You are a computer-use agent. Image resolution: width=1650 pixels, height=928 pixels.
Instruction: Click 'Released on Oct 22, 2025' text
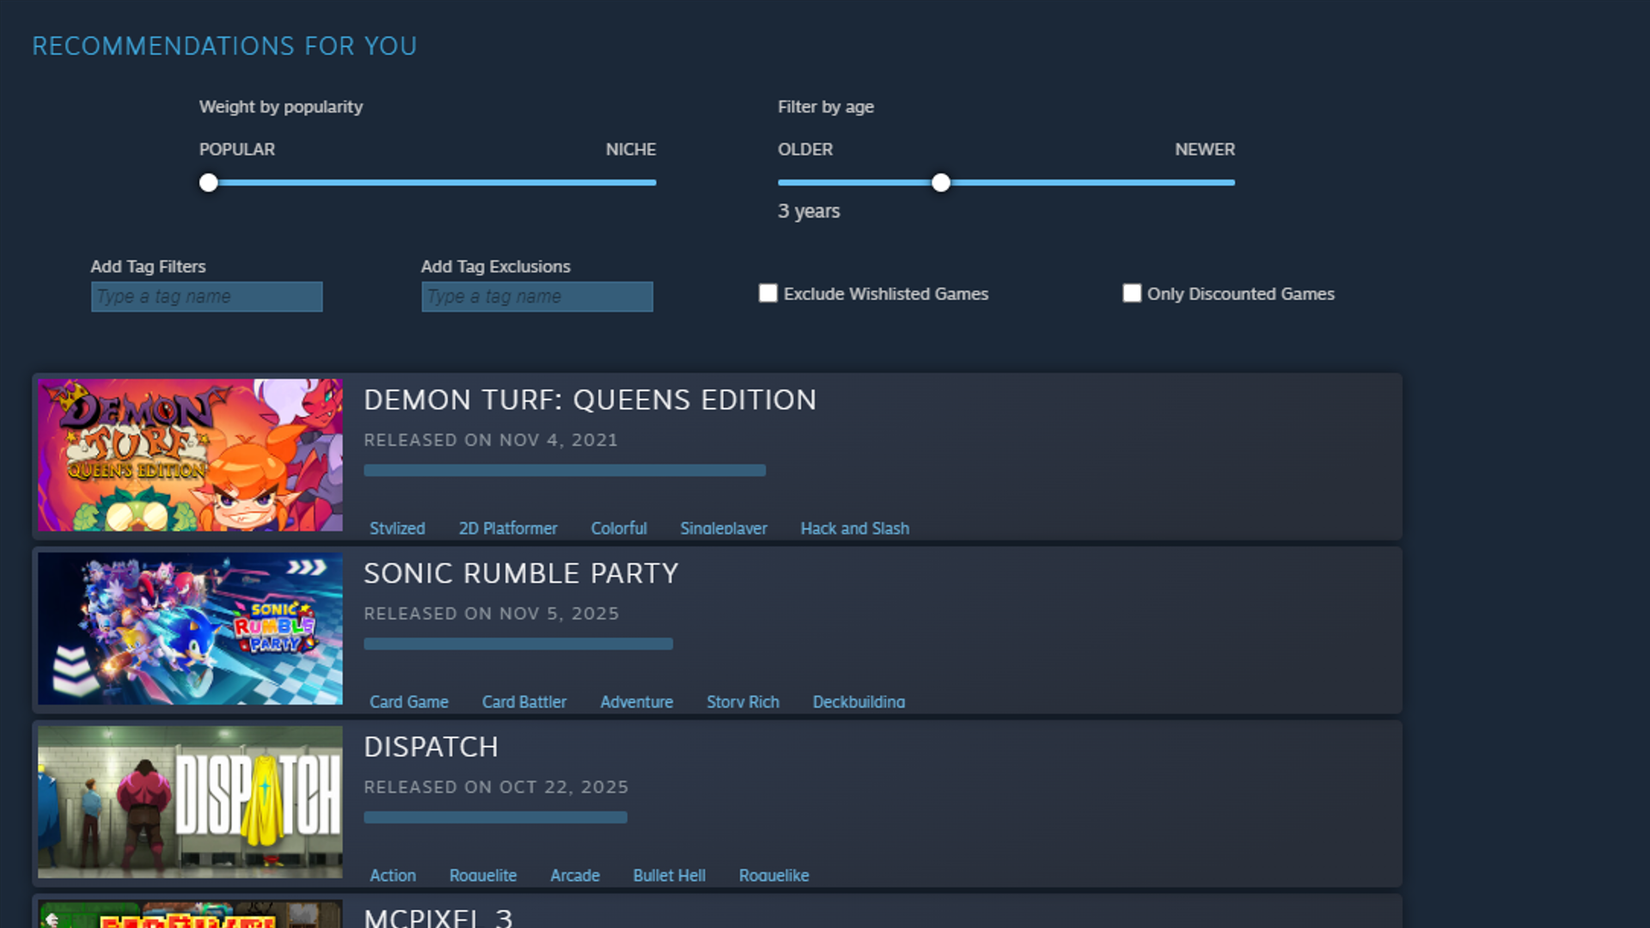pyautogui.click(x=496, y=787)
